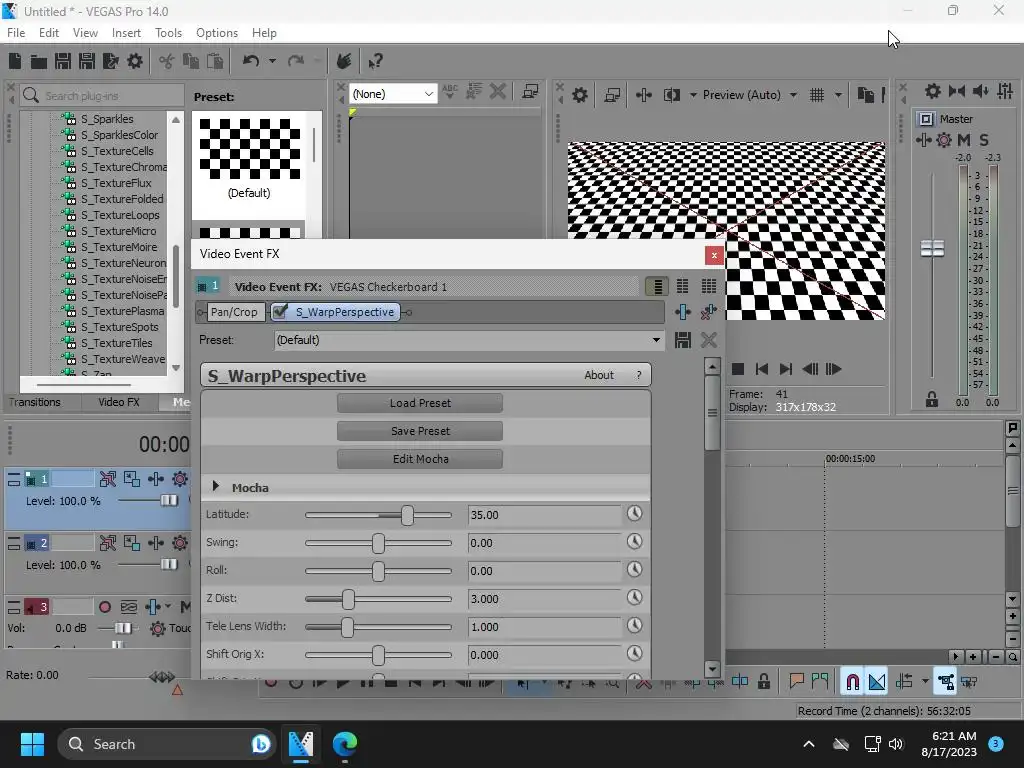Viewport: 1024px width, 768px height.
Task: Disable the S_WarpPerspective plug-in checkbox
Action: (x=280, y=312)
